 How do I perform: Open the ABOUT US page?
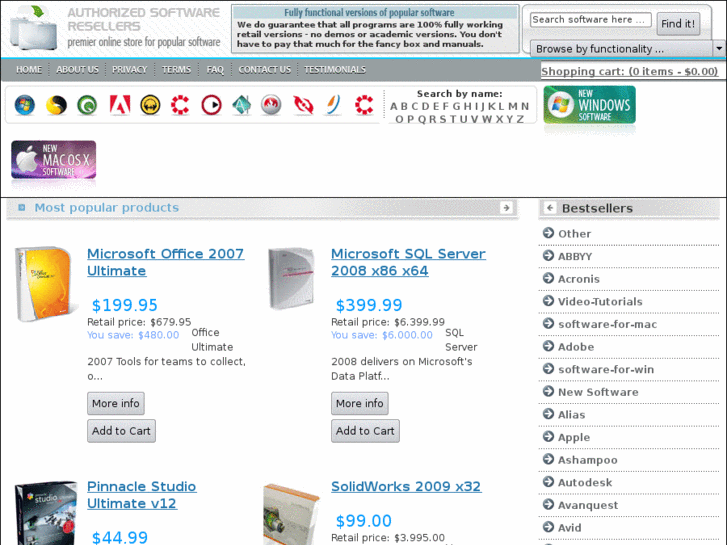click(x=77, y=70)
